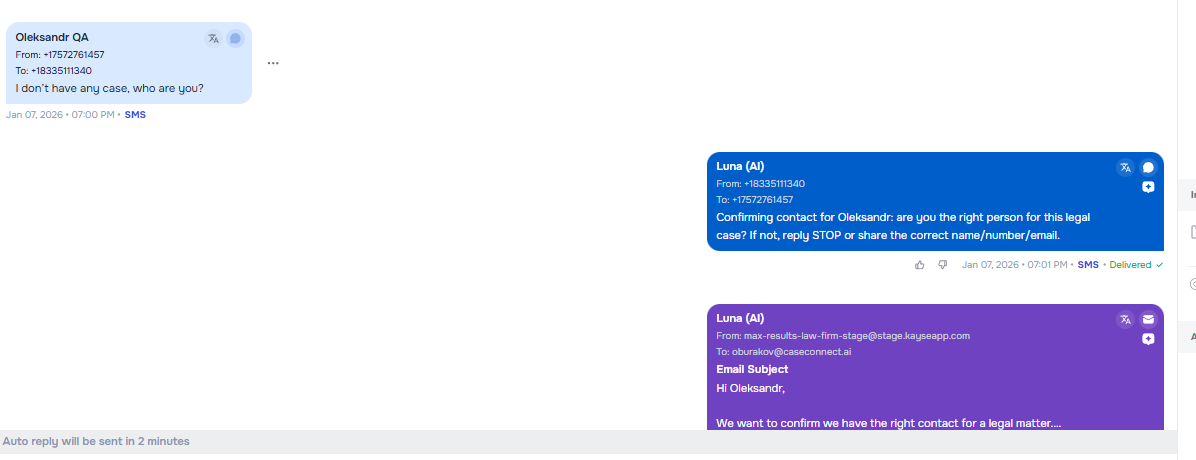Click "Auto reply will be sent in 2 minutes" notice
This screenshot has height=460, width=1196.
point(96,442)
